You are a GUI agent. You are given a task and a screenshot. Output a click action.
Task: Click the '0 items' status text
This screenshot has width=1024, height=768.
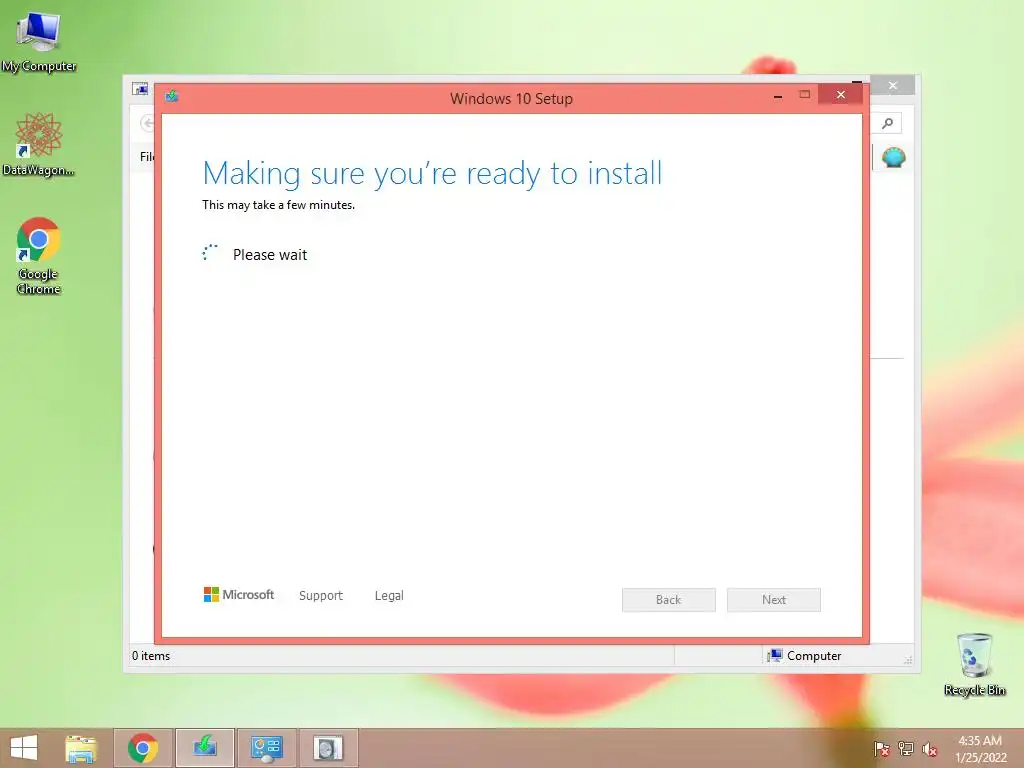pos(151,656)
